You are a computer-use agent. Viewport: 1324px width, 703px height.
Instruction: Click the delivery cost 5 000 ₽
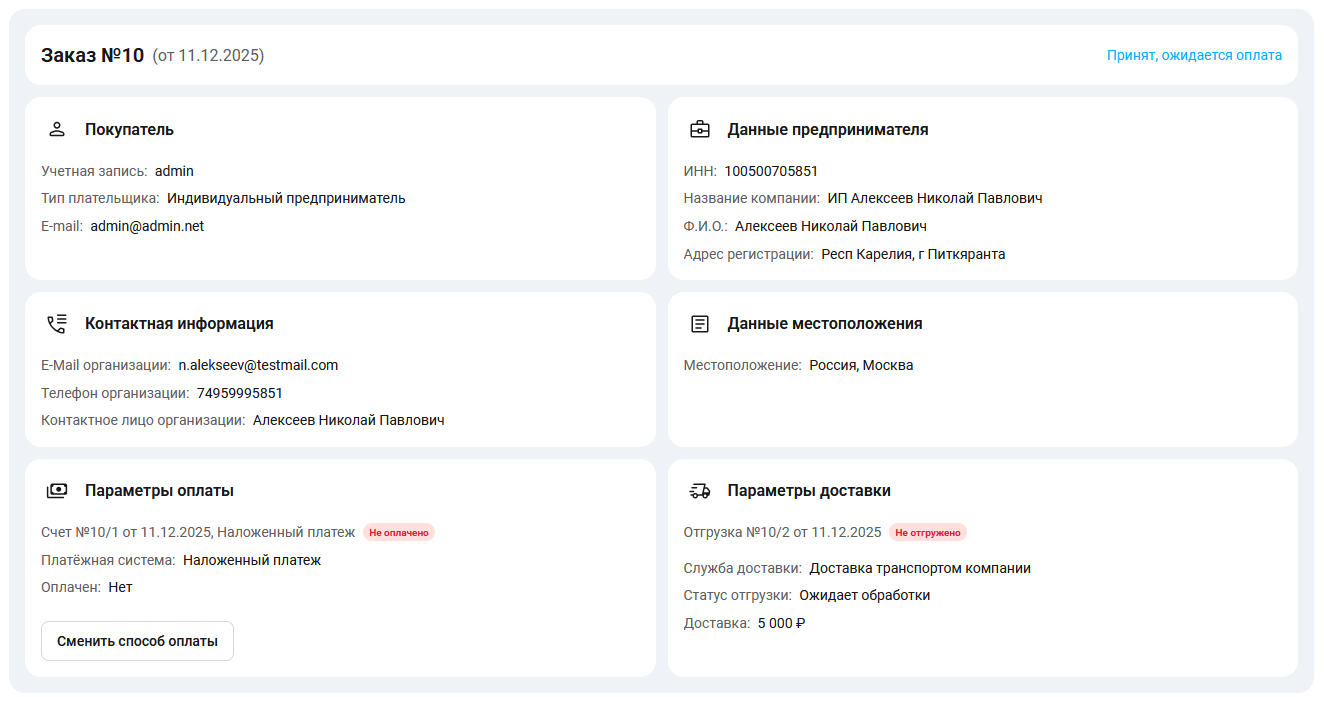coord(782,622)
